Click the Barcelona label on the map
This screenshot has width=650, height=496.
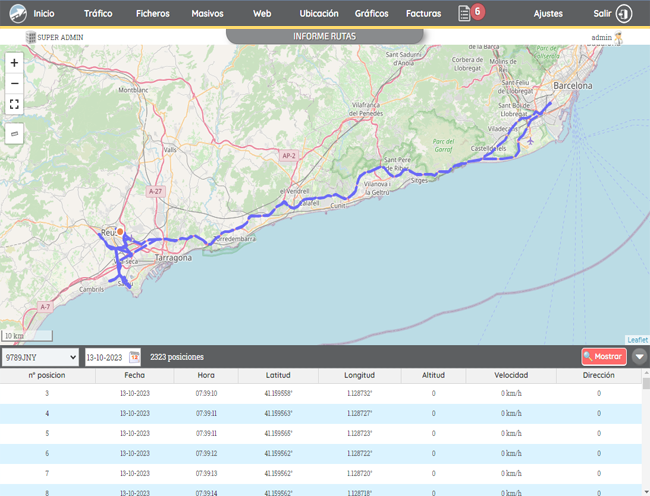click(572, 86)
